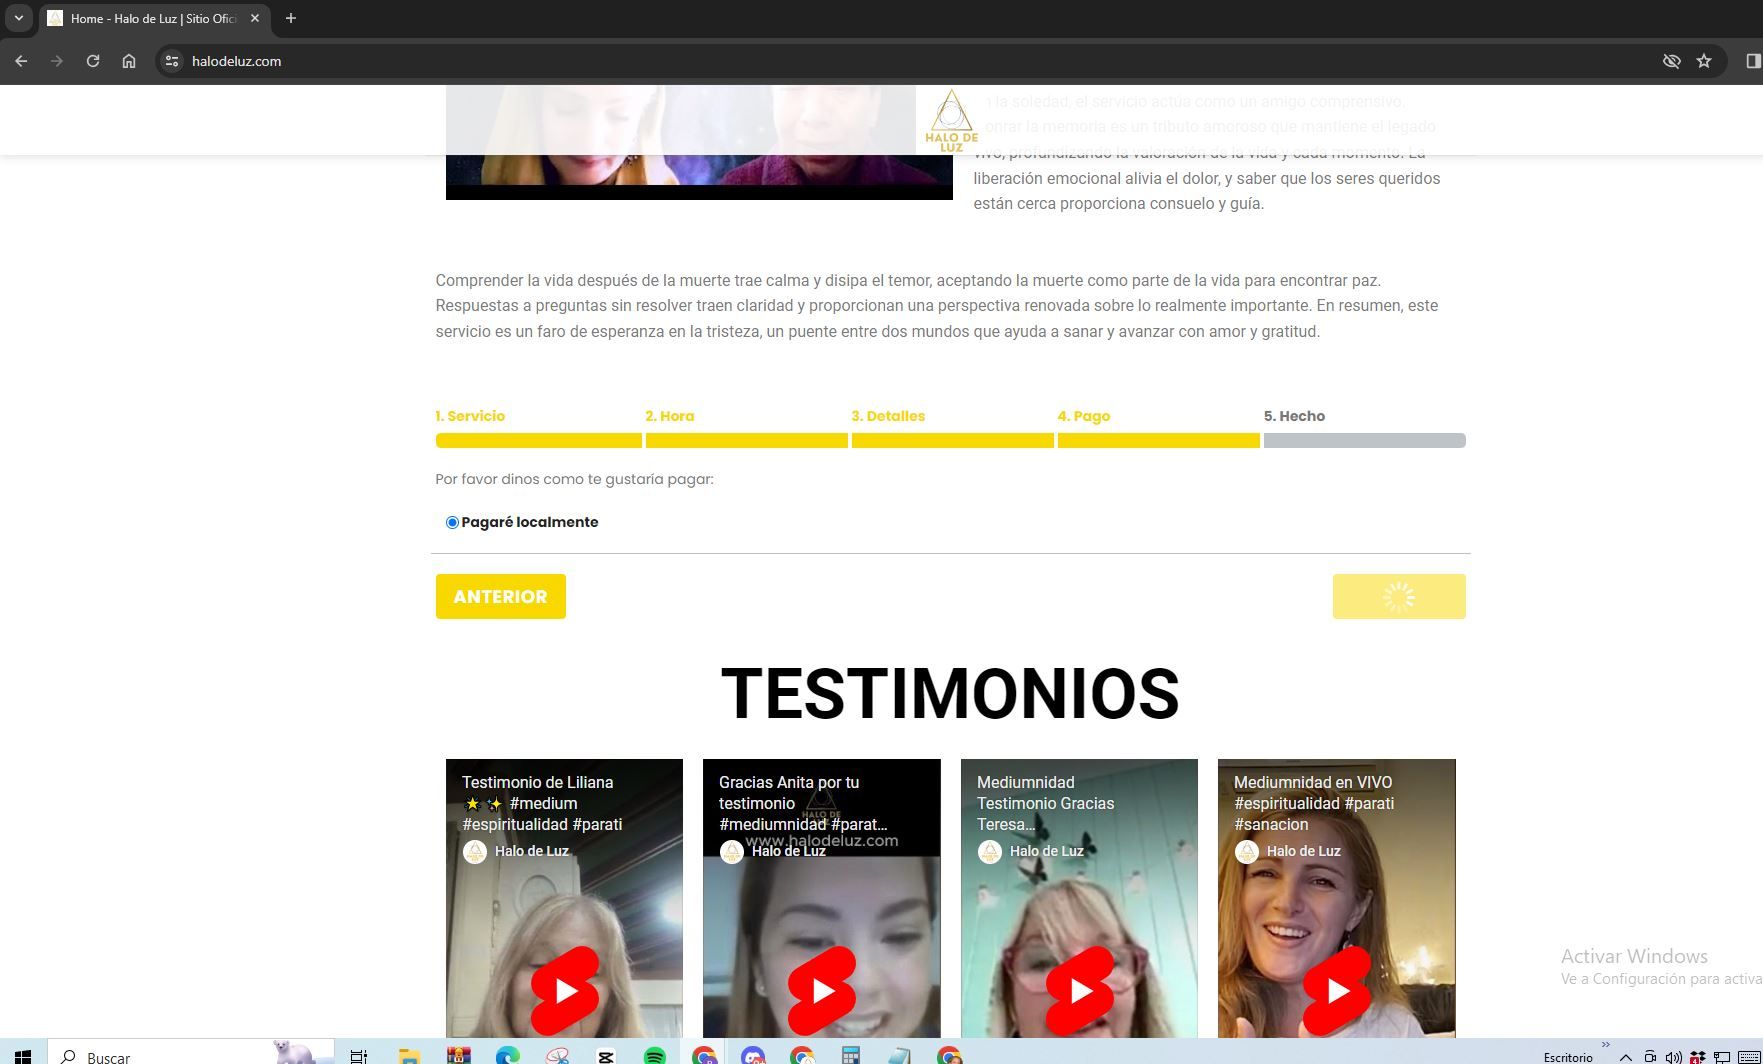
Task: Click the Meet Now camera tray icon
Action: click(x=1650, y=1057)
